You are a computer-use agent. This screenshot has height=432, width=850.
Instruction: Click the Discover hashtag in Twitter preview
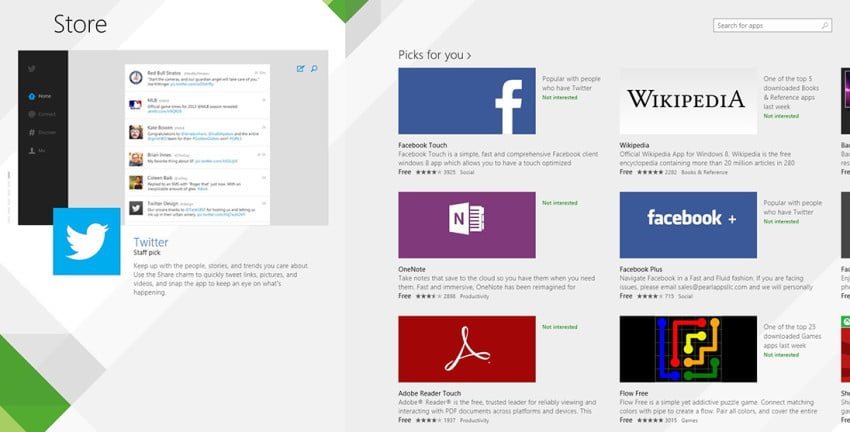click(42, 132)
